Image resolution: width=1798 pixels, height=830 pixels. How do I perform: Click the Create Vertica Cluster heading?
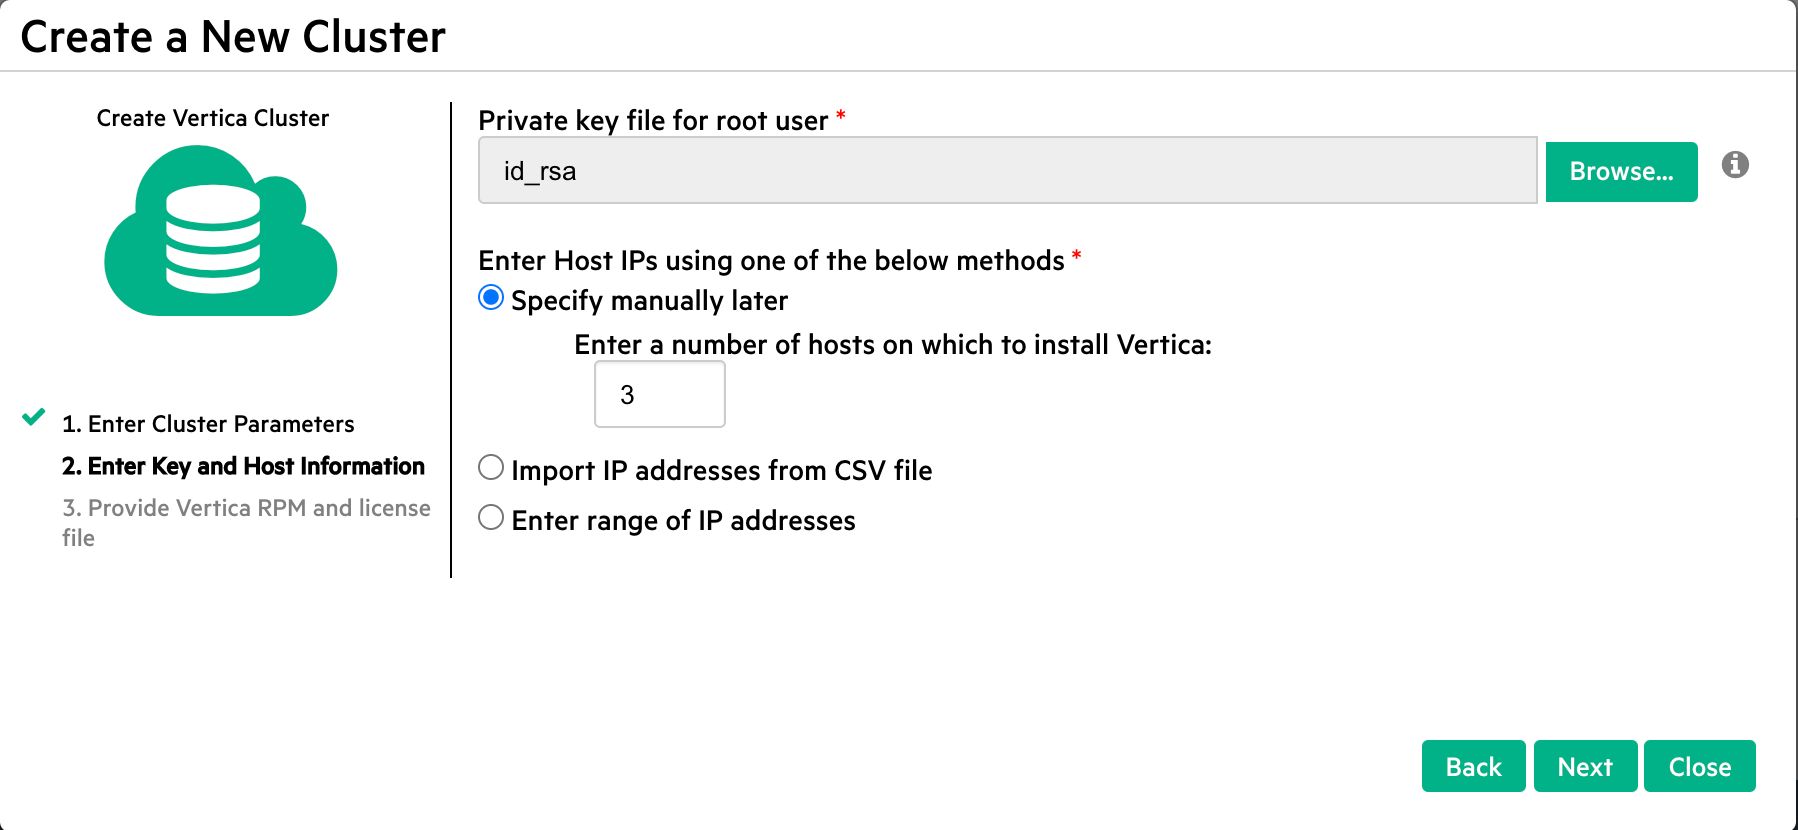pyautogui.click(x=213, y=118)
